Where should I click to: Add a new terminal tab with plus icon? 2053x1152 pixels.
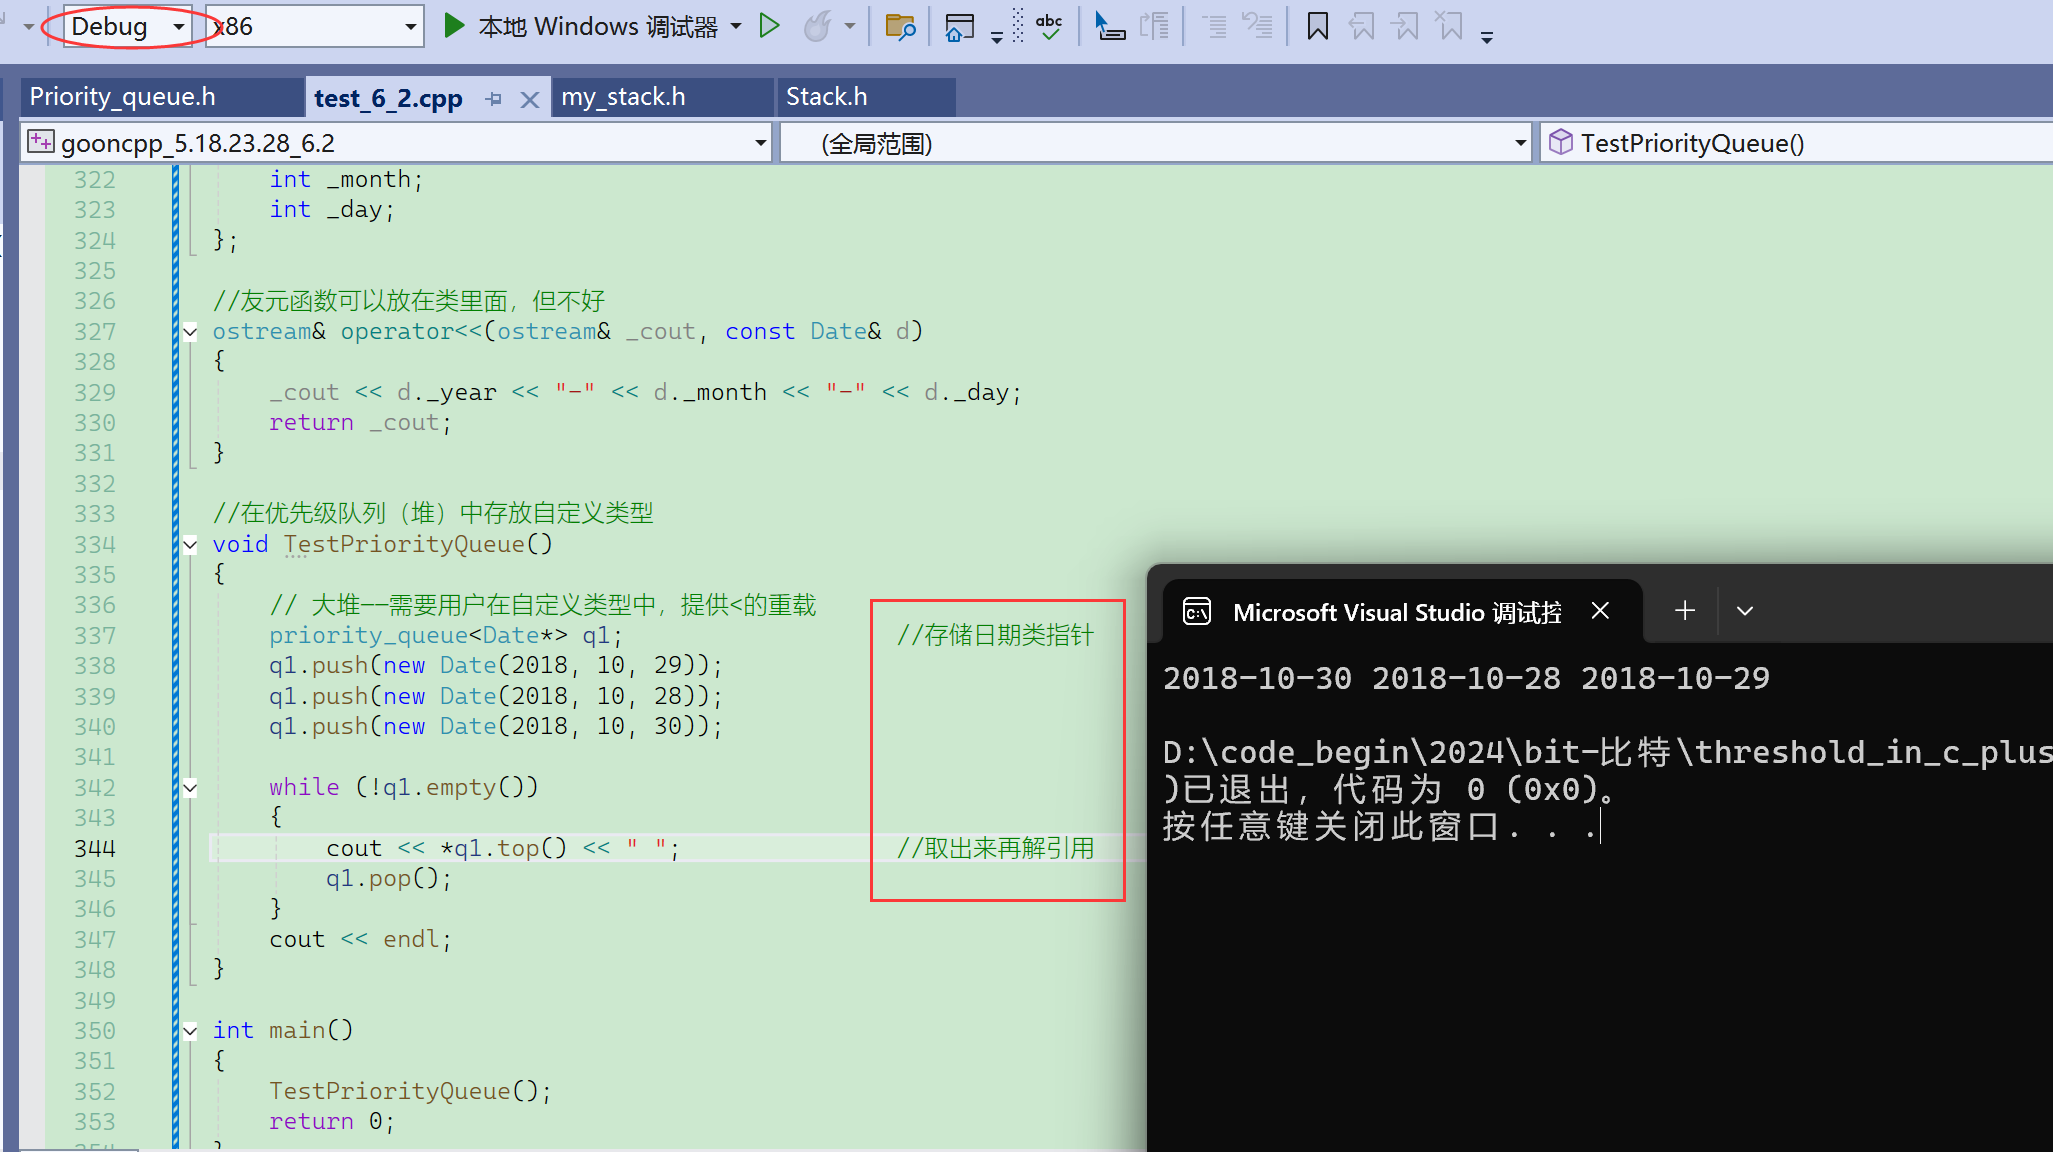click(1685, 611)
